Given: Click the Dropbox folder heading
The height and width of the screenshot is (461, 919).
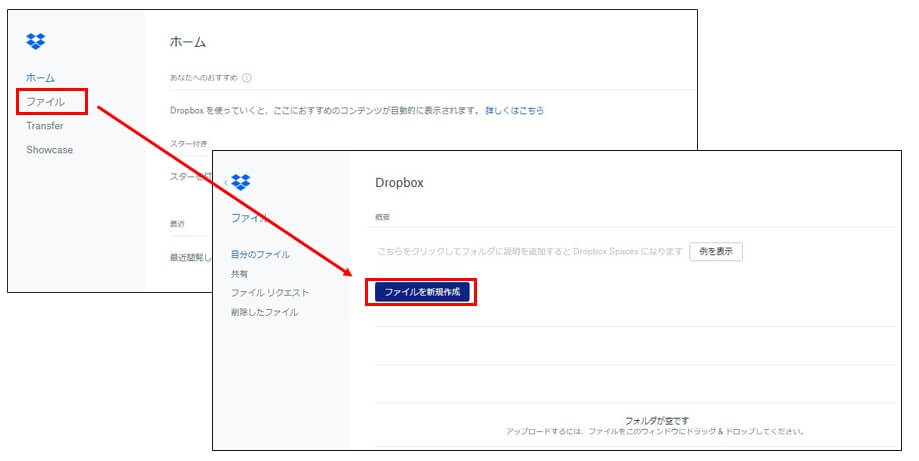Looking at the screenshot, I should point(399,183).
